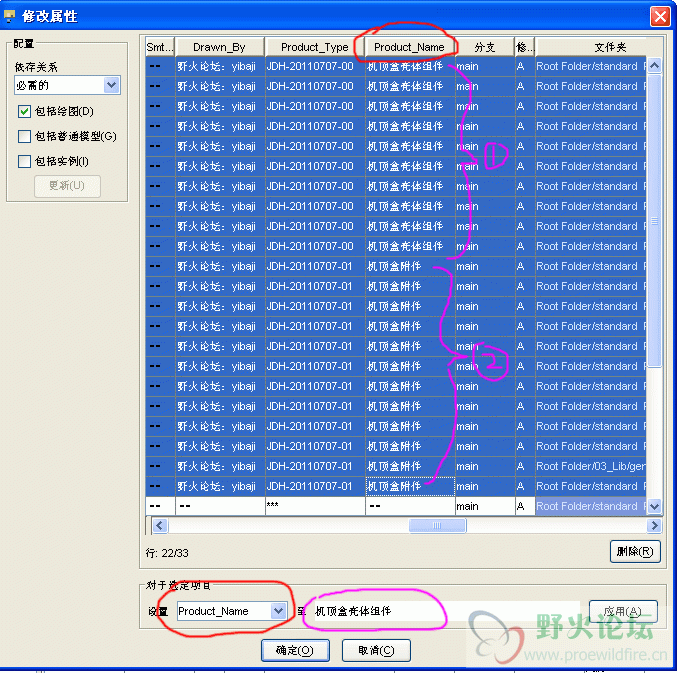This screenshot has height=673, width=677.
Task: Select the Root Folder/03_Lib folder cell
Action: tap(591, 466)
